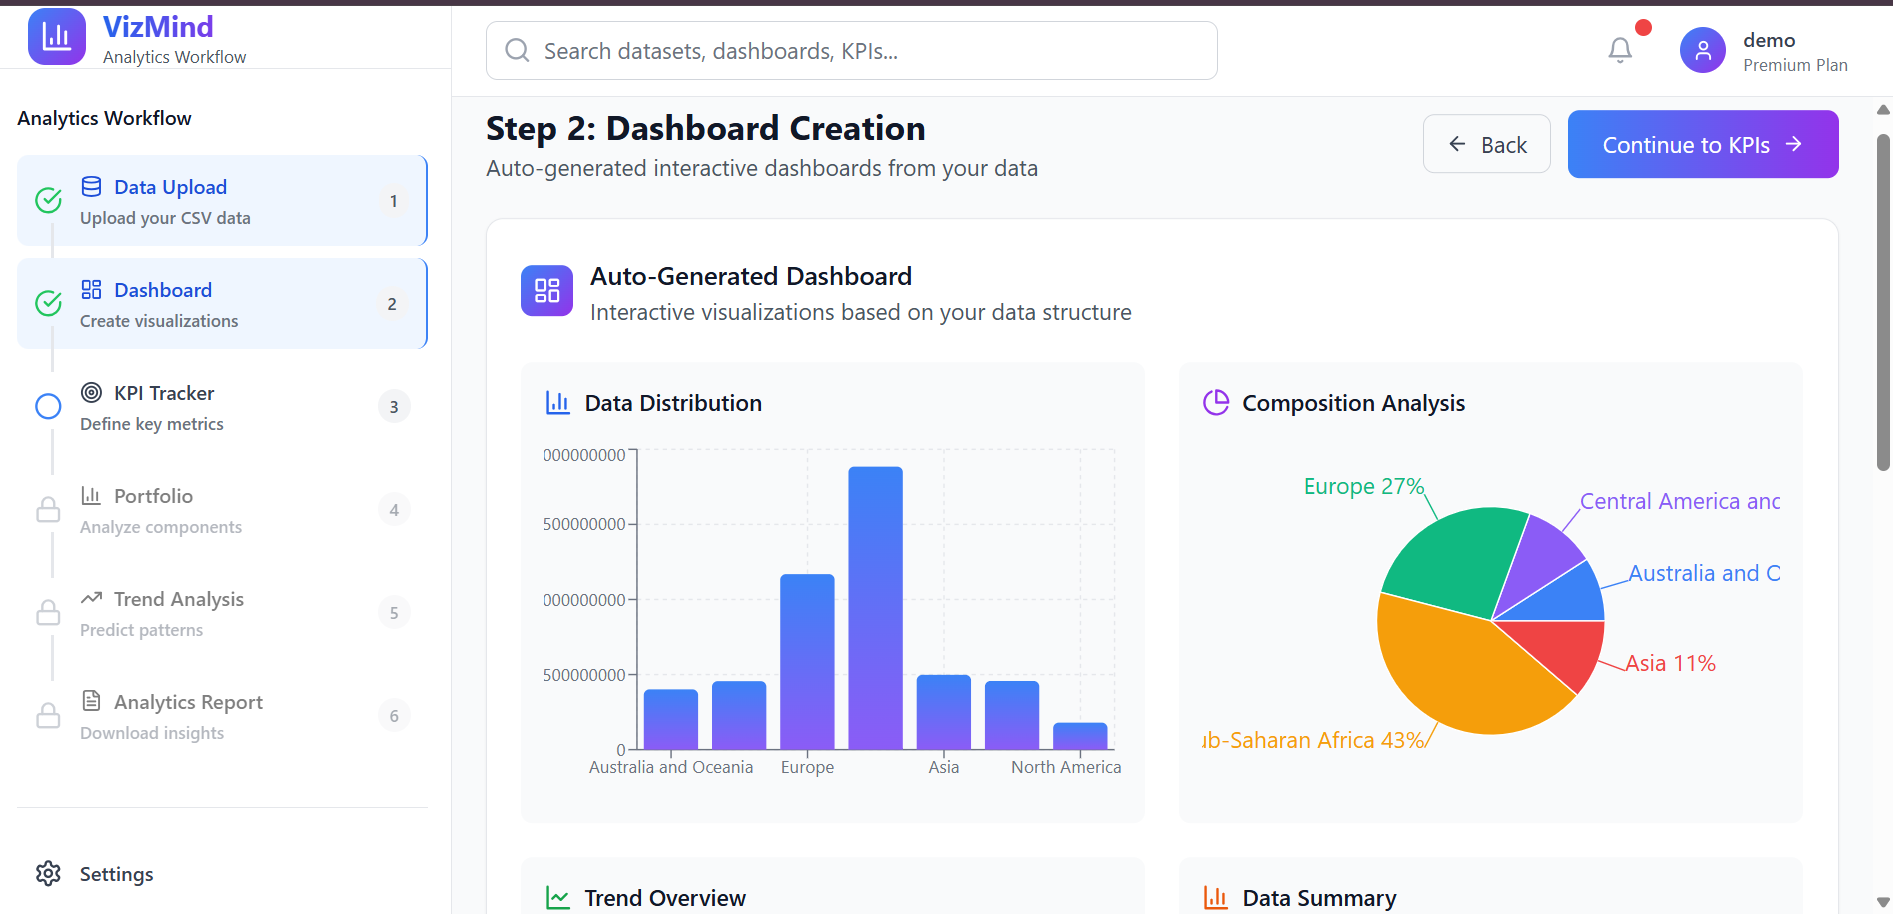Click the database icon beside Data Upload
Screen dimensions: 1893x914
(91, 186)
